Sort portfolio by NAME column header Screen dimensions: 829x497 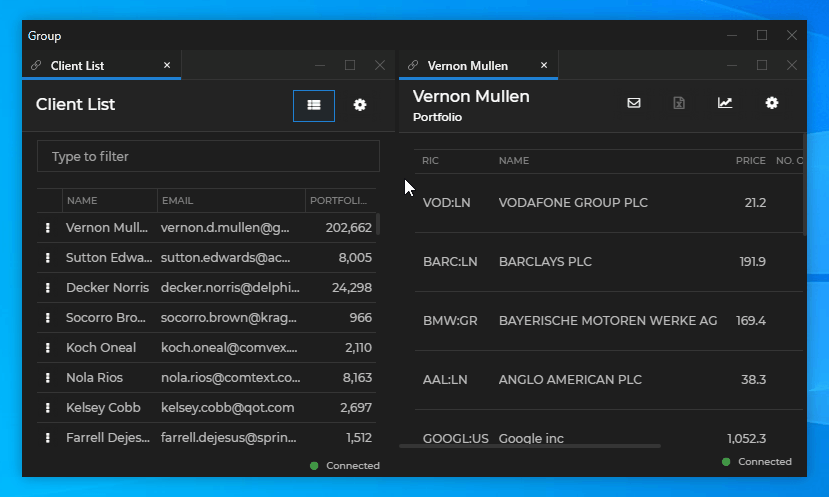click(514, 160)
